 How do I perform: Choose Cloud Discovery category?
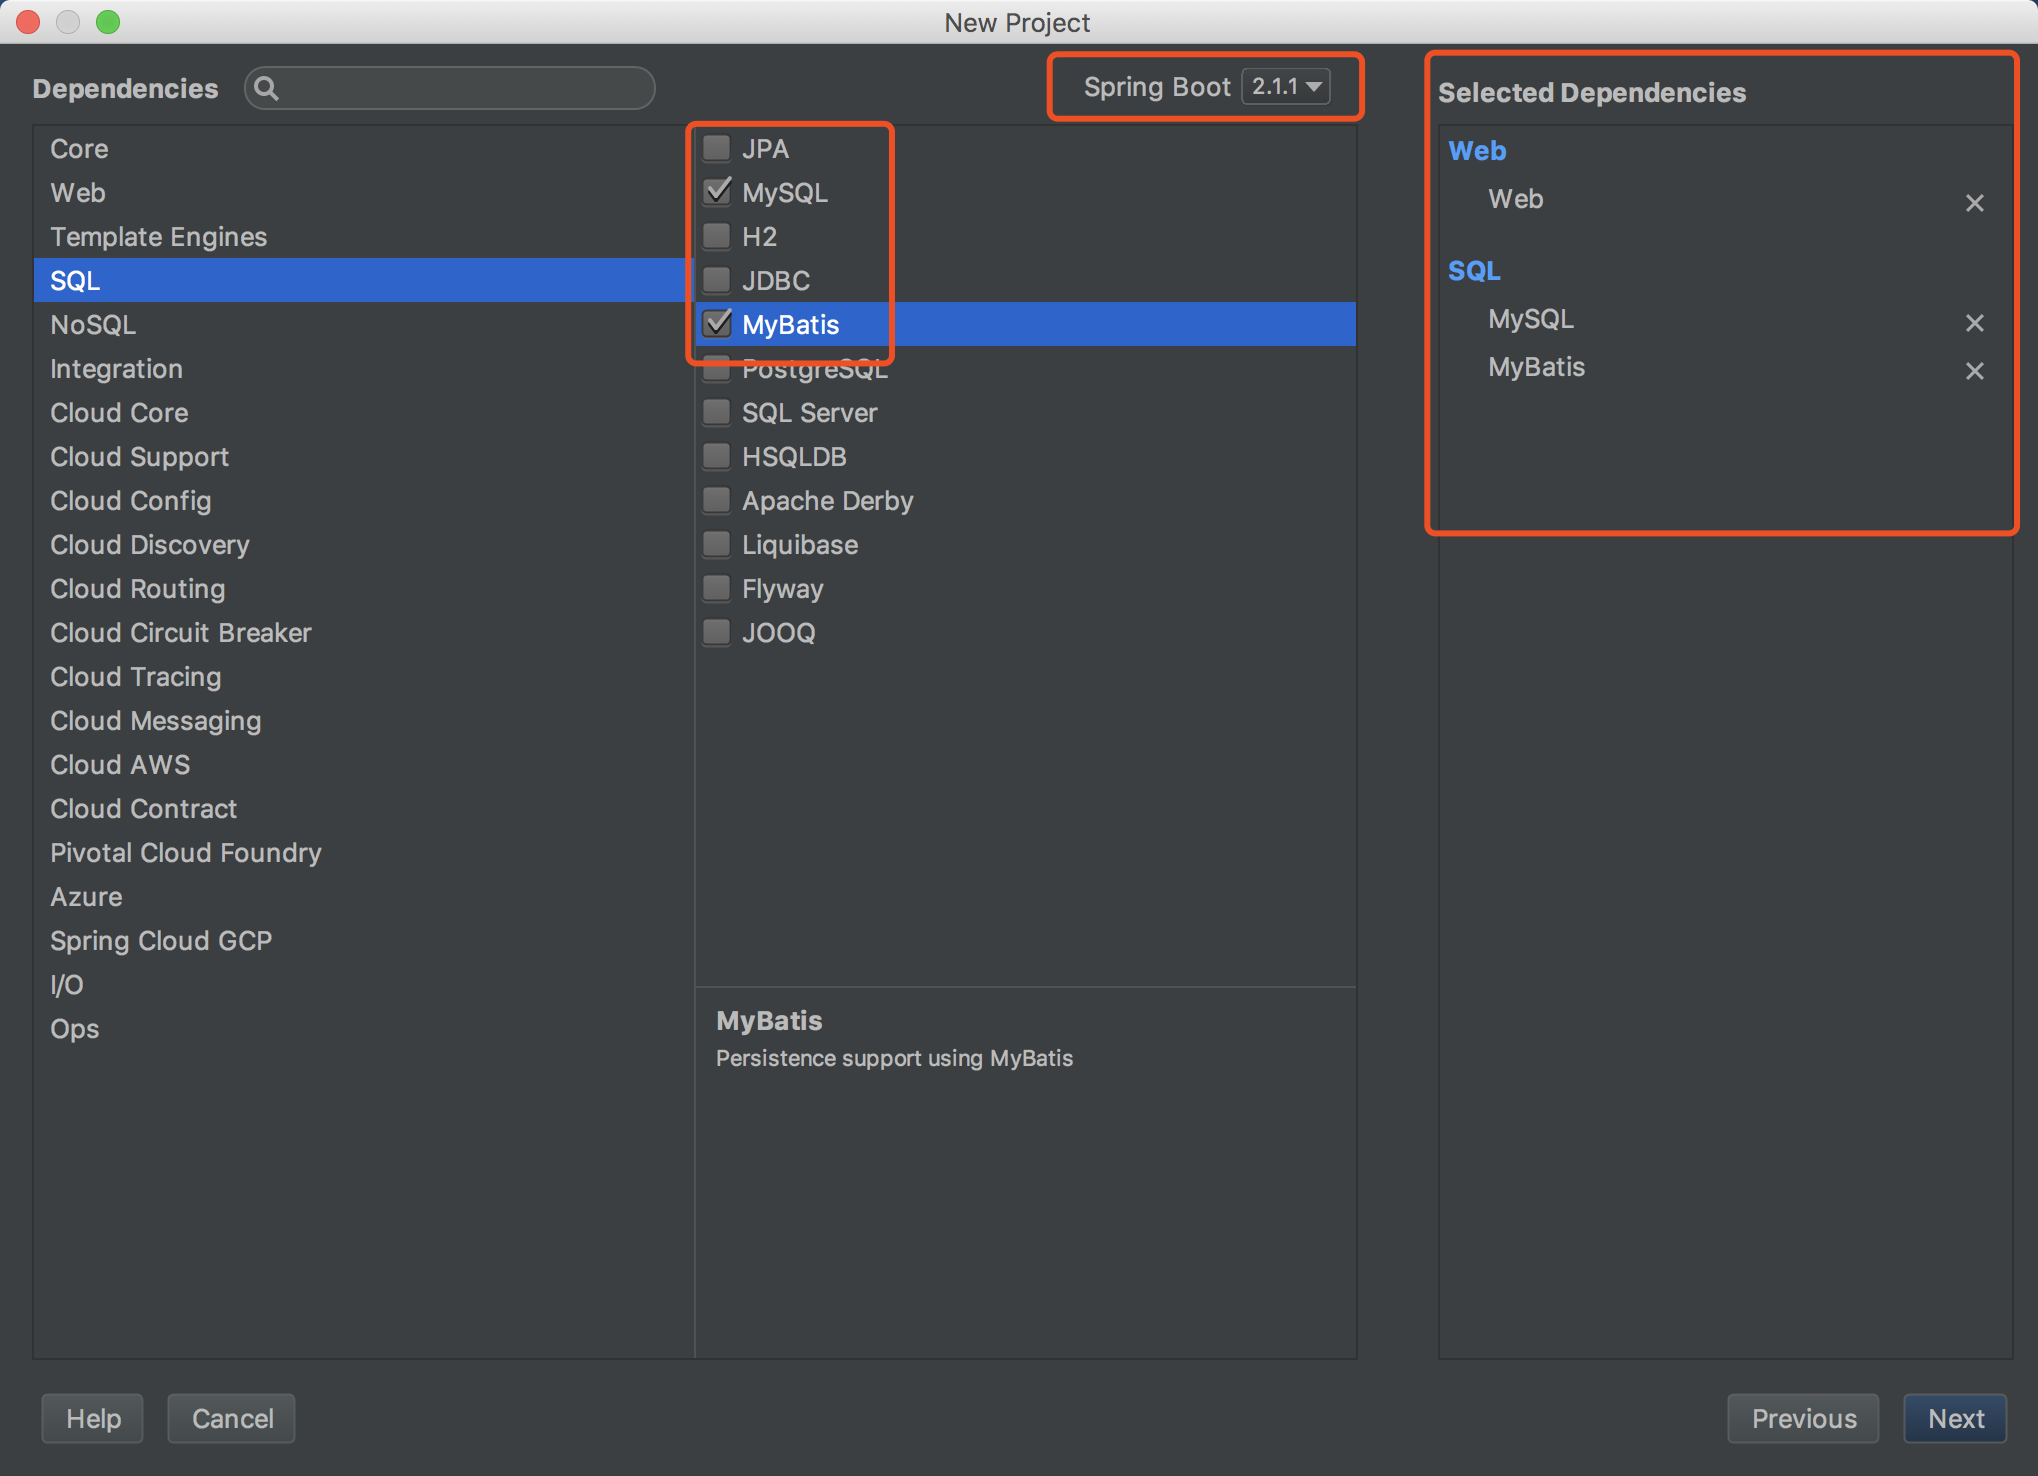tap(149, 545)
